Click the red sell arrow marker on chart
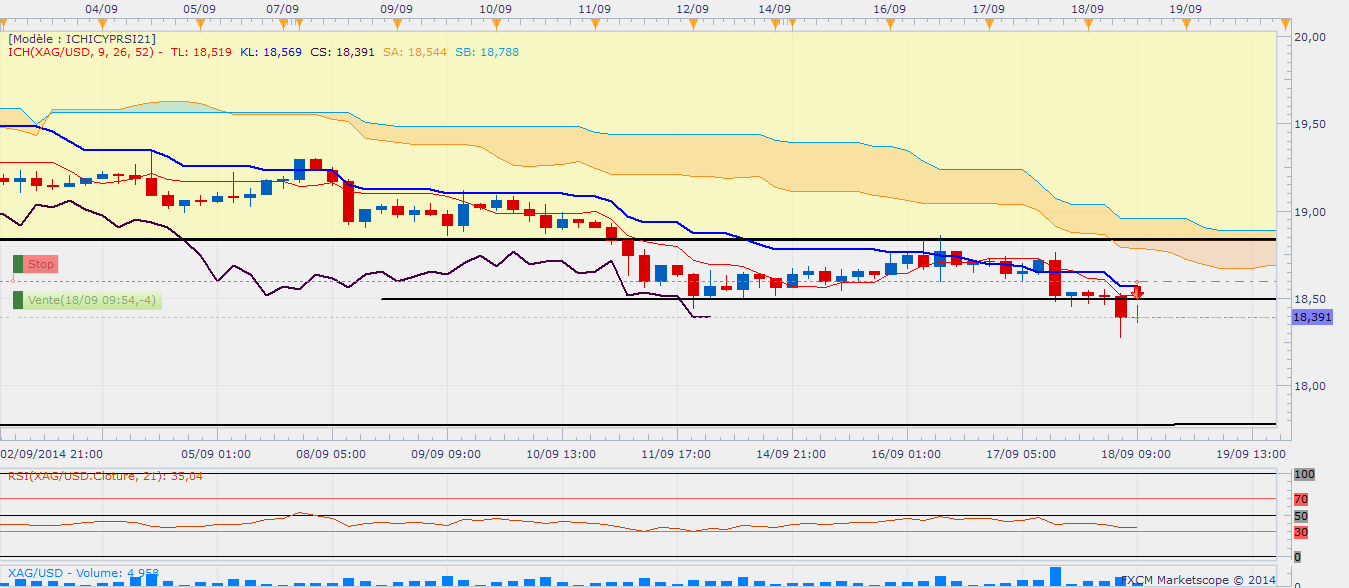Screen dimensions: 1349x588 pyautogui.click(x=1138, y=291)
